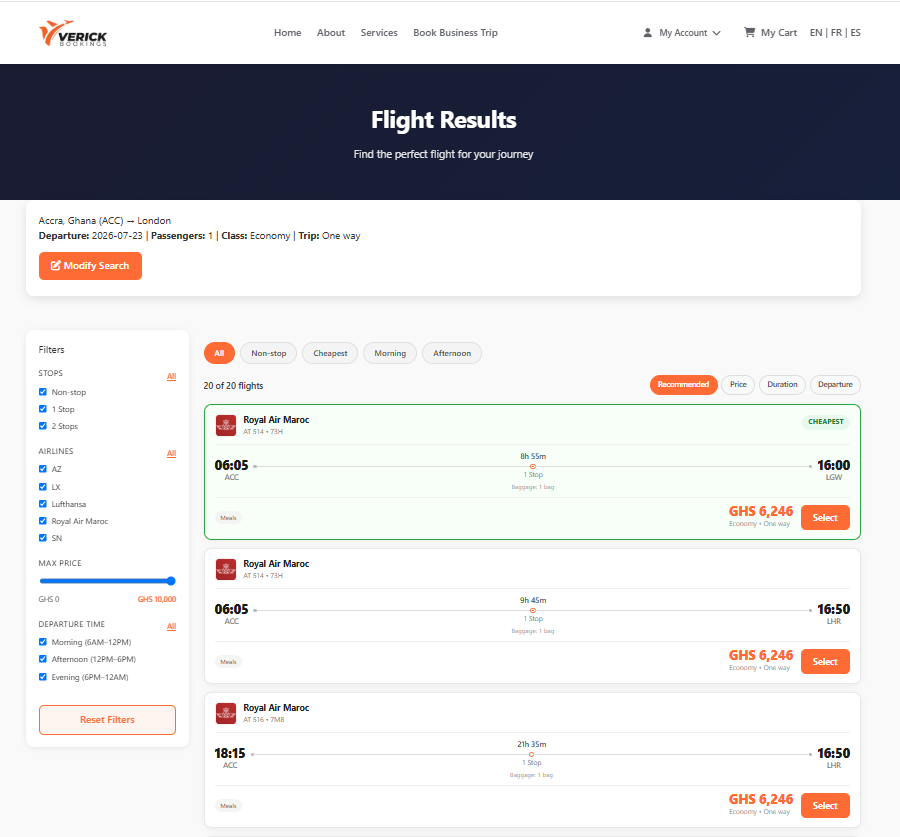Toggle the Lufthansa airline checkbox
The width and height of the screenshot is (900, 837).
tap(42, 503)
